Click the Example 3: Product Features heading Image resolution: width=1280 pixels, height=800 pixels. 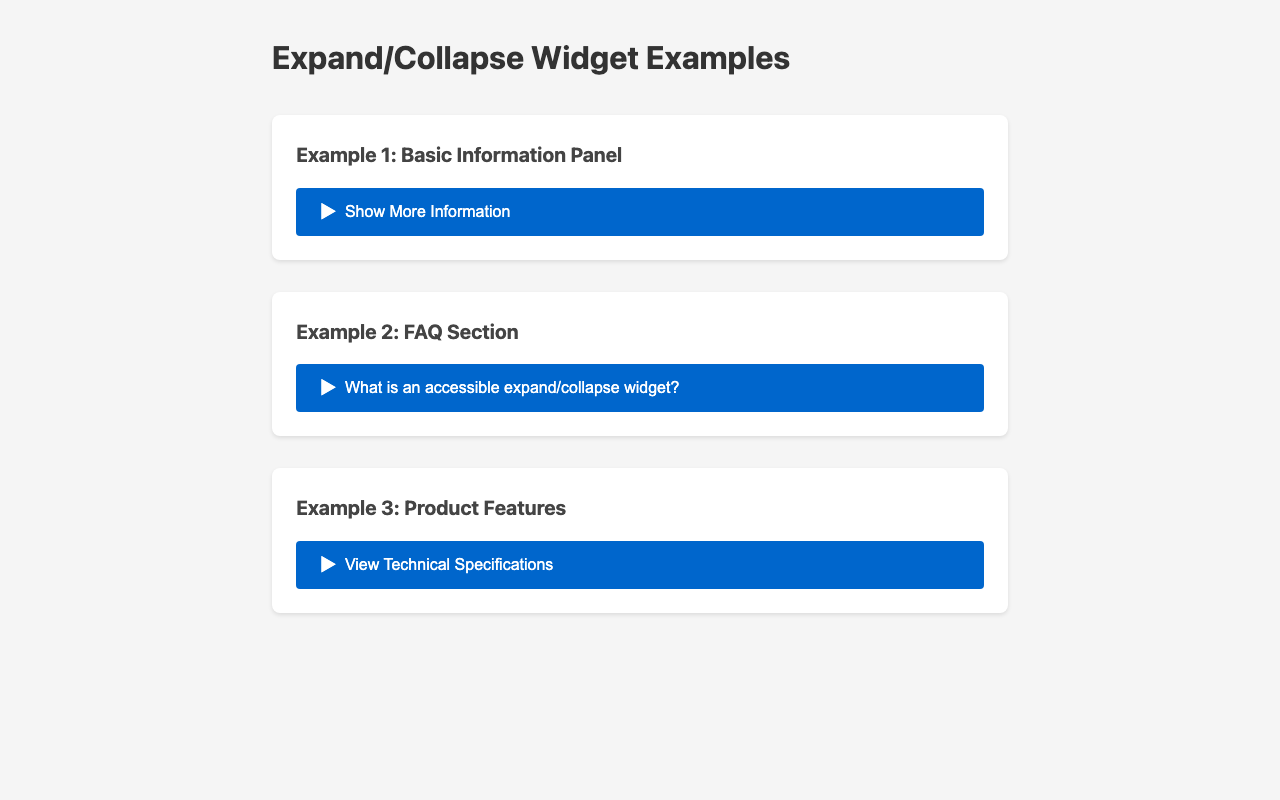click(431, 508)
